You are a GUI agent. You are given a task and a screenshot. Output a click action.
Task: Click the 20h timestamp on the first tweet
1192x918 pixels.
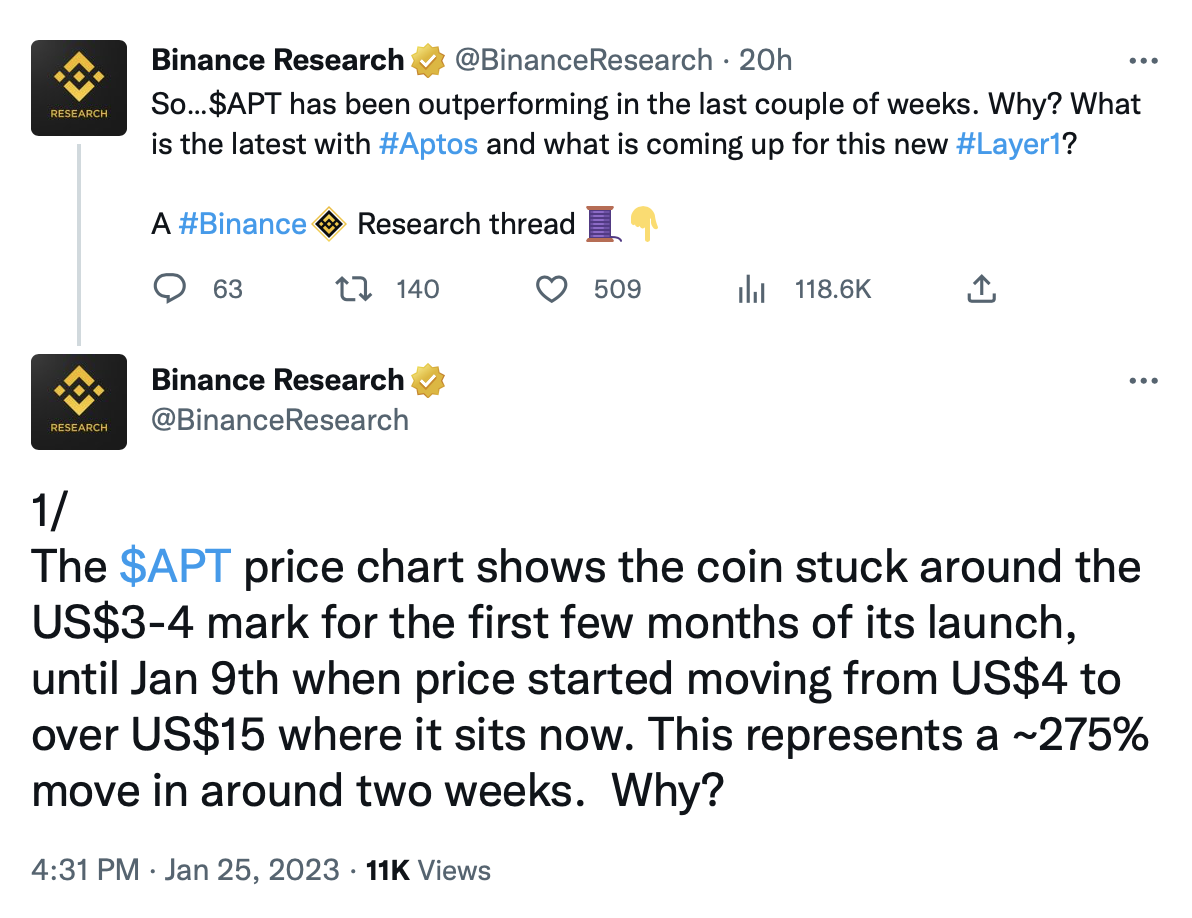point(765,60)
